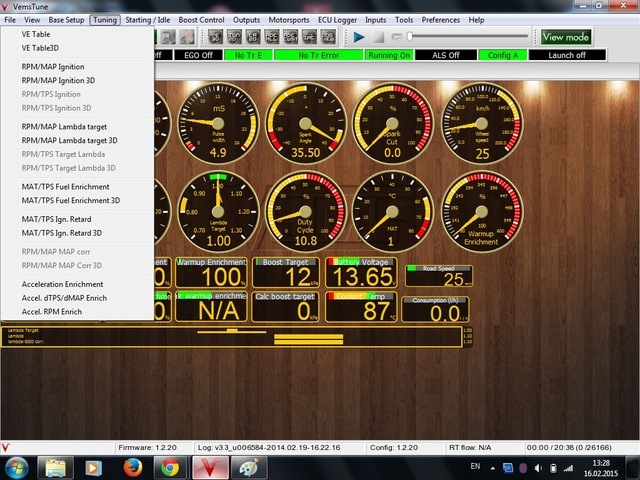Viewport: 640px width, 480px height.
Task: Click the Coolant Temp readout
Action: (x=361, y=307)
